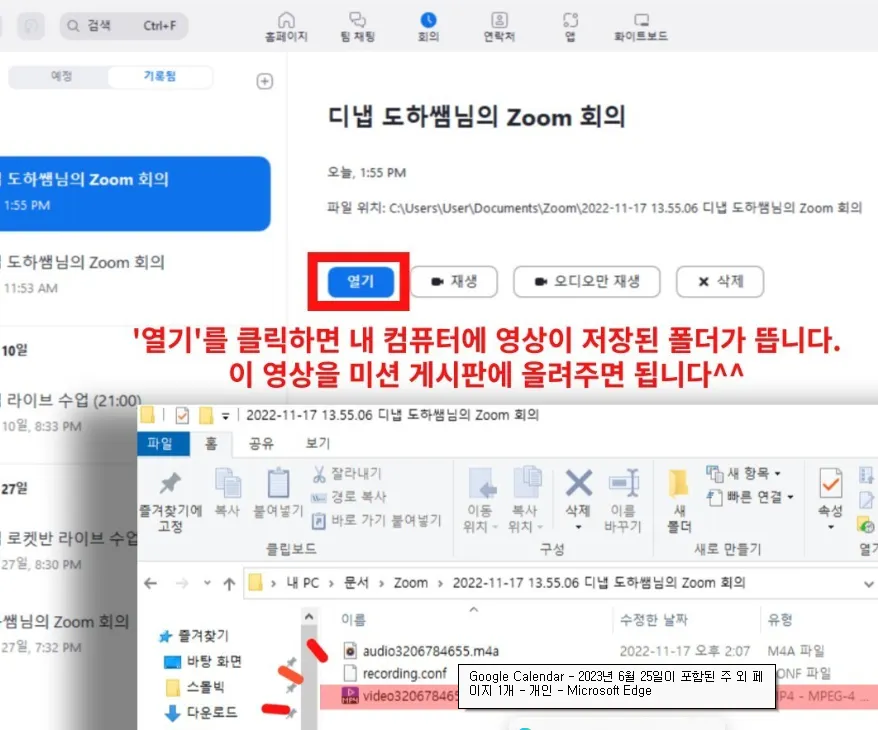The image size is (878, 730).
Task: Click the history icon beside search
Action: pos(31,26)
